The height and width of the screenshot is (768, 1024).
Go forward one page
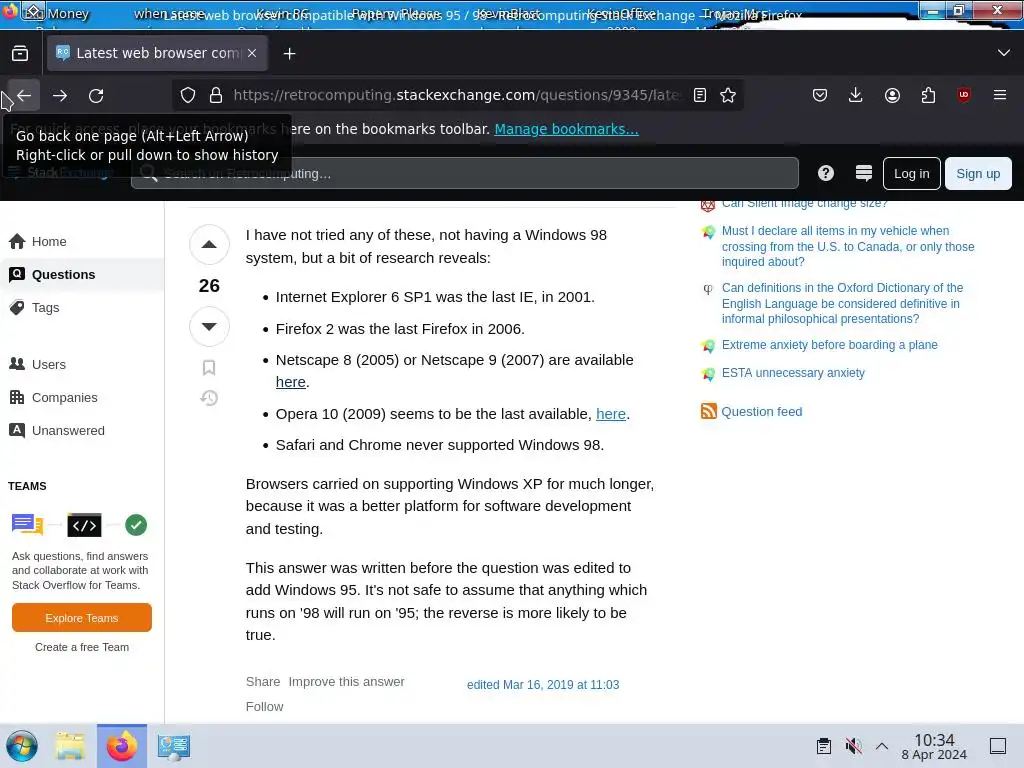point(60,95)
